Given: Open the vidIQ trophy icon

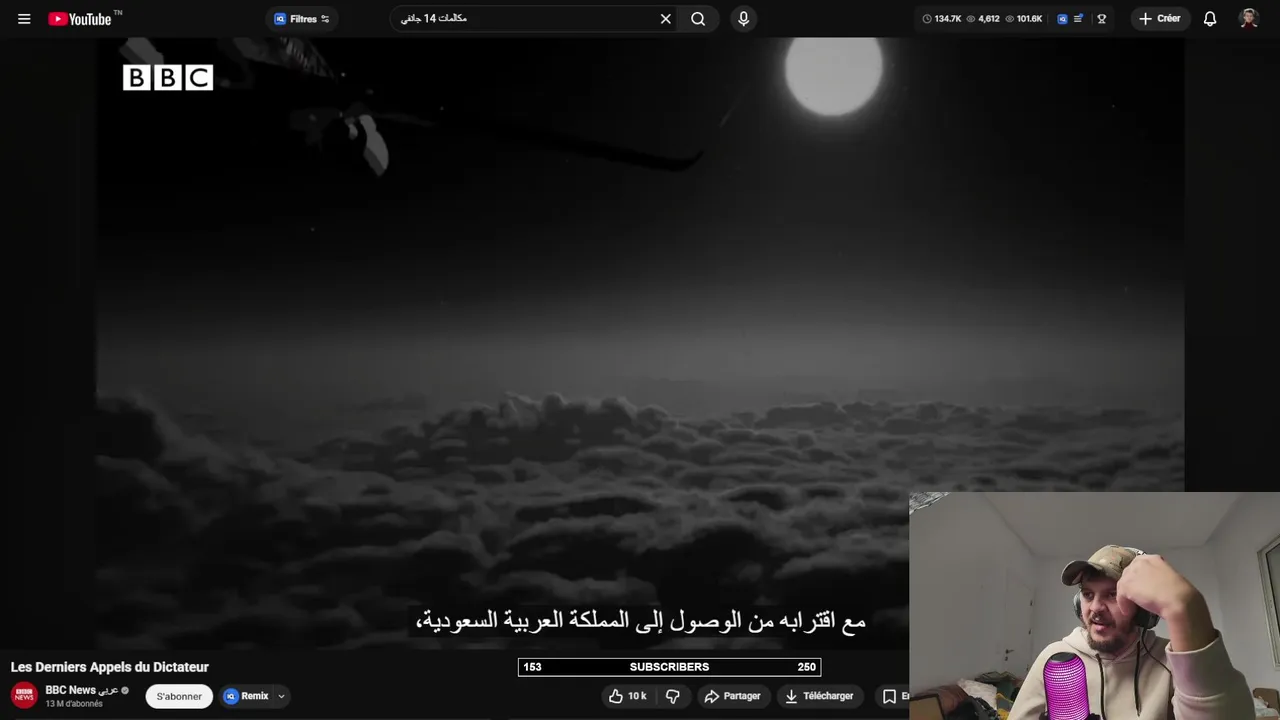Looking at the screenshot, I should pyautogui.click(x=1101, y=19).
